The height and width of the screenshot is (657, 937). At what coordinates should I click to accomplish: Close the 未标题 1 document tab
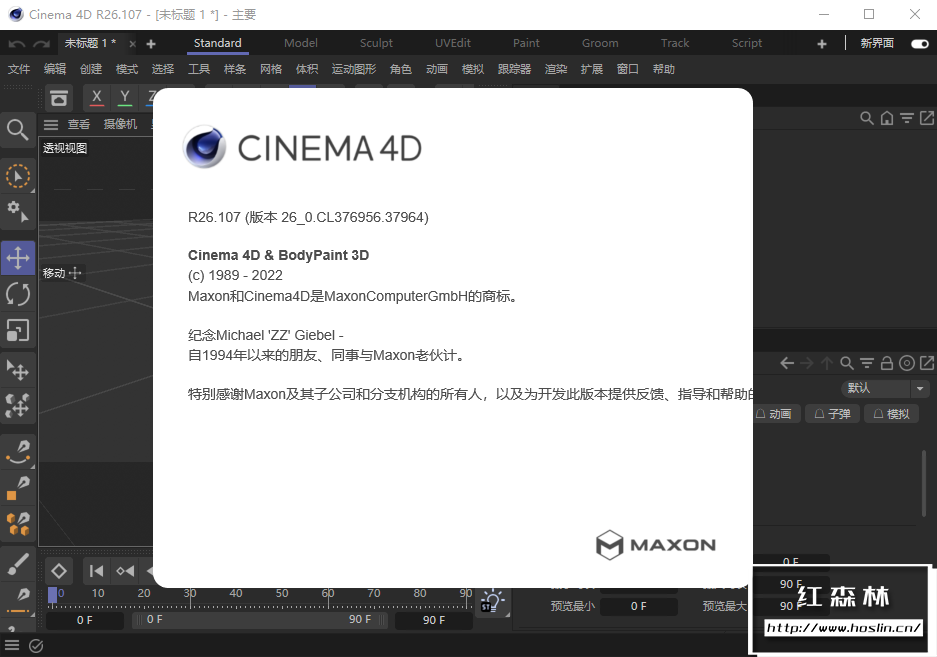click(x=133, y=44)
